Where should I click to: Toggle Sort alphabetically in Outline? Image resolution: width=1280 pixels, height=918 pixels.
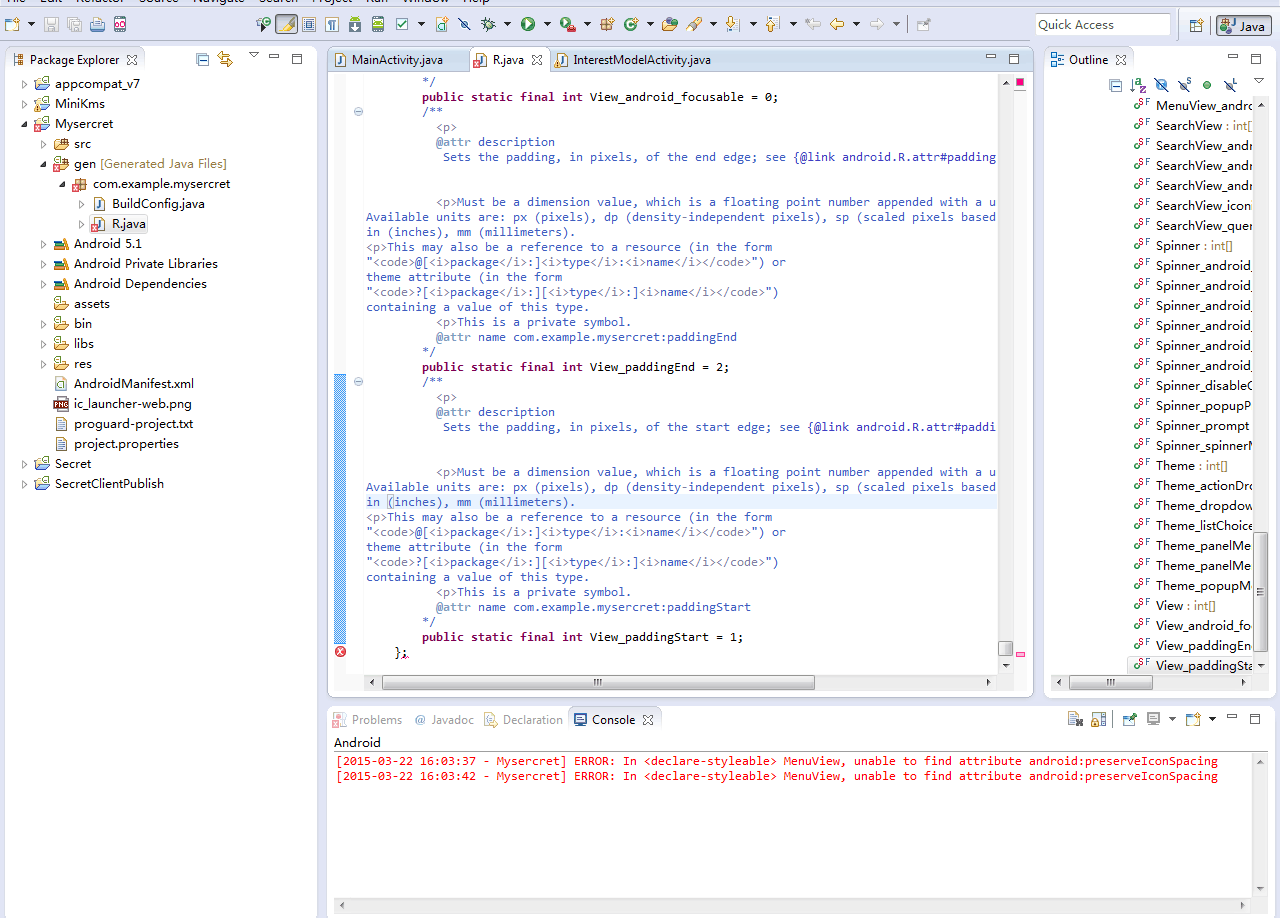(1138, 86)
